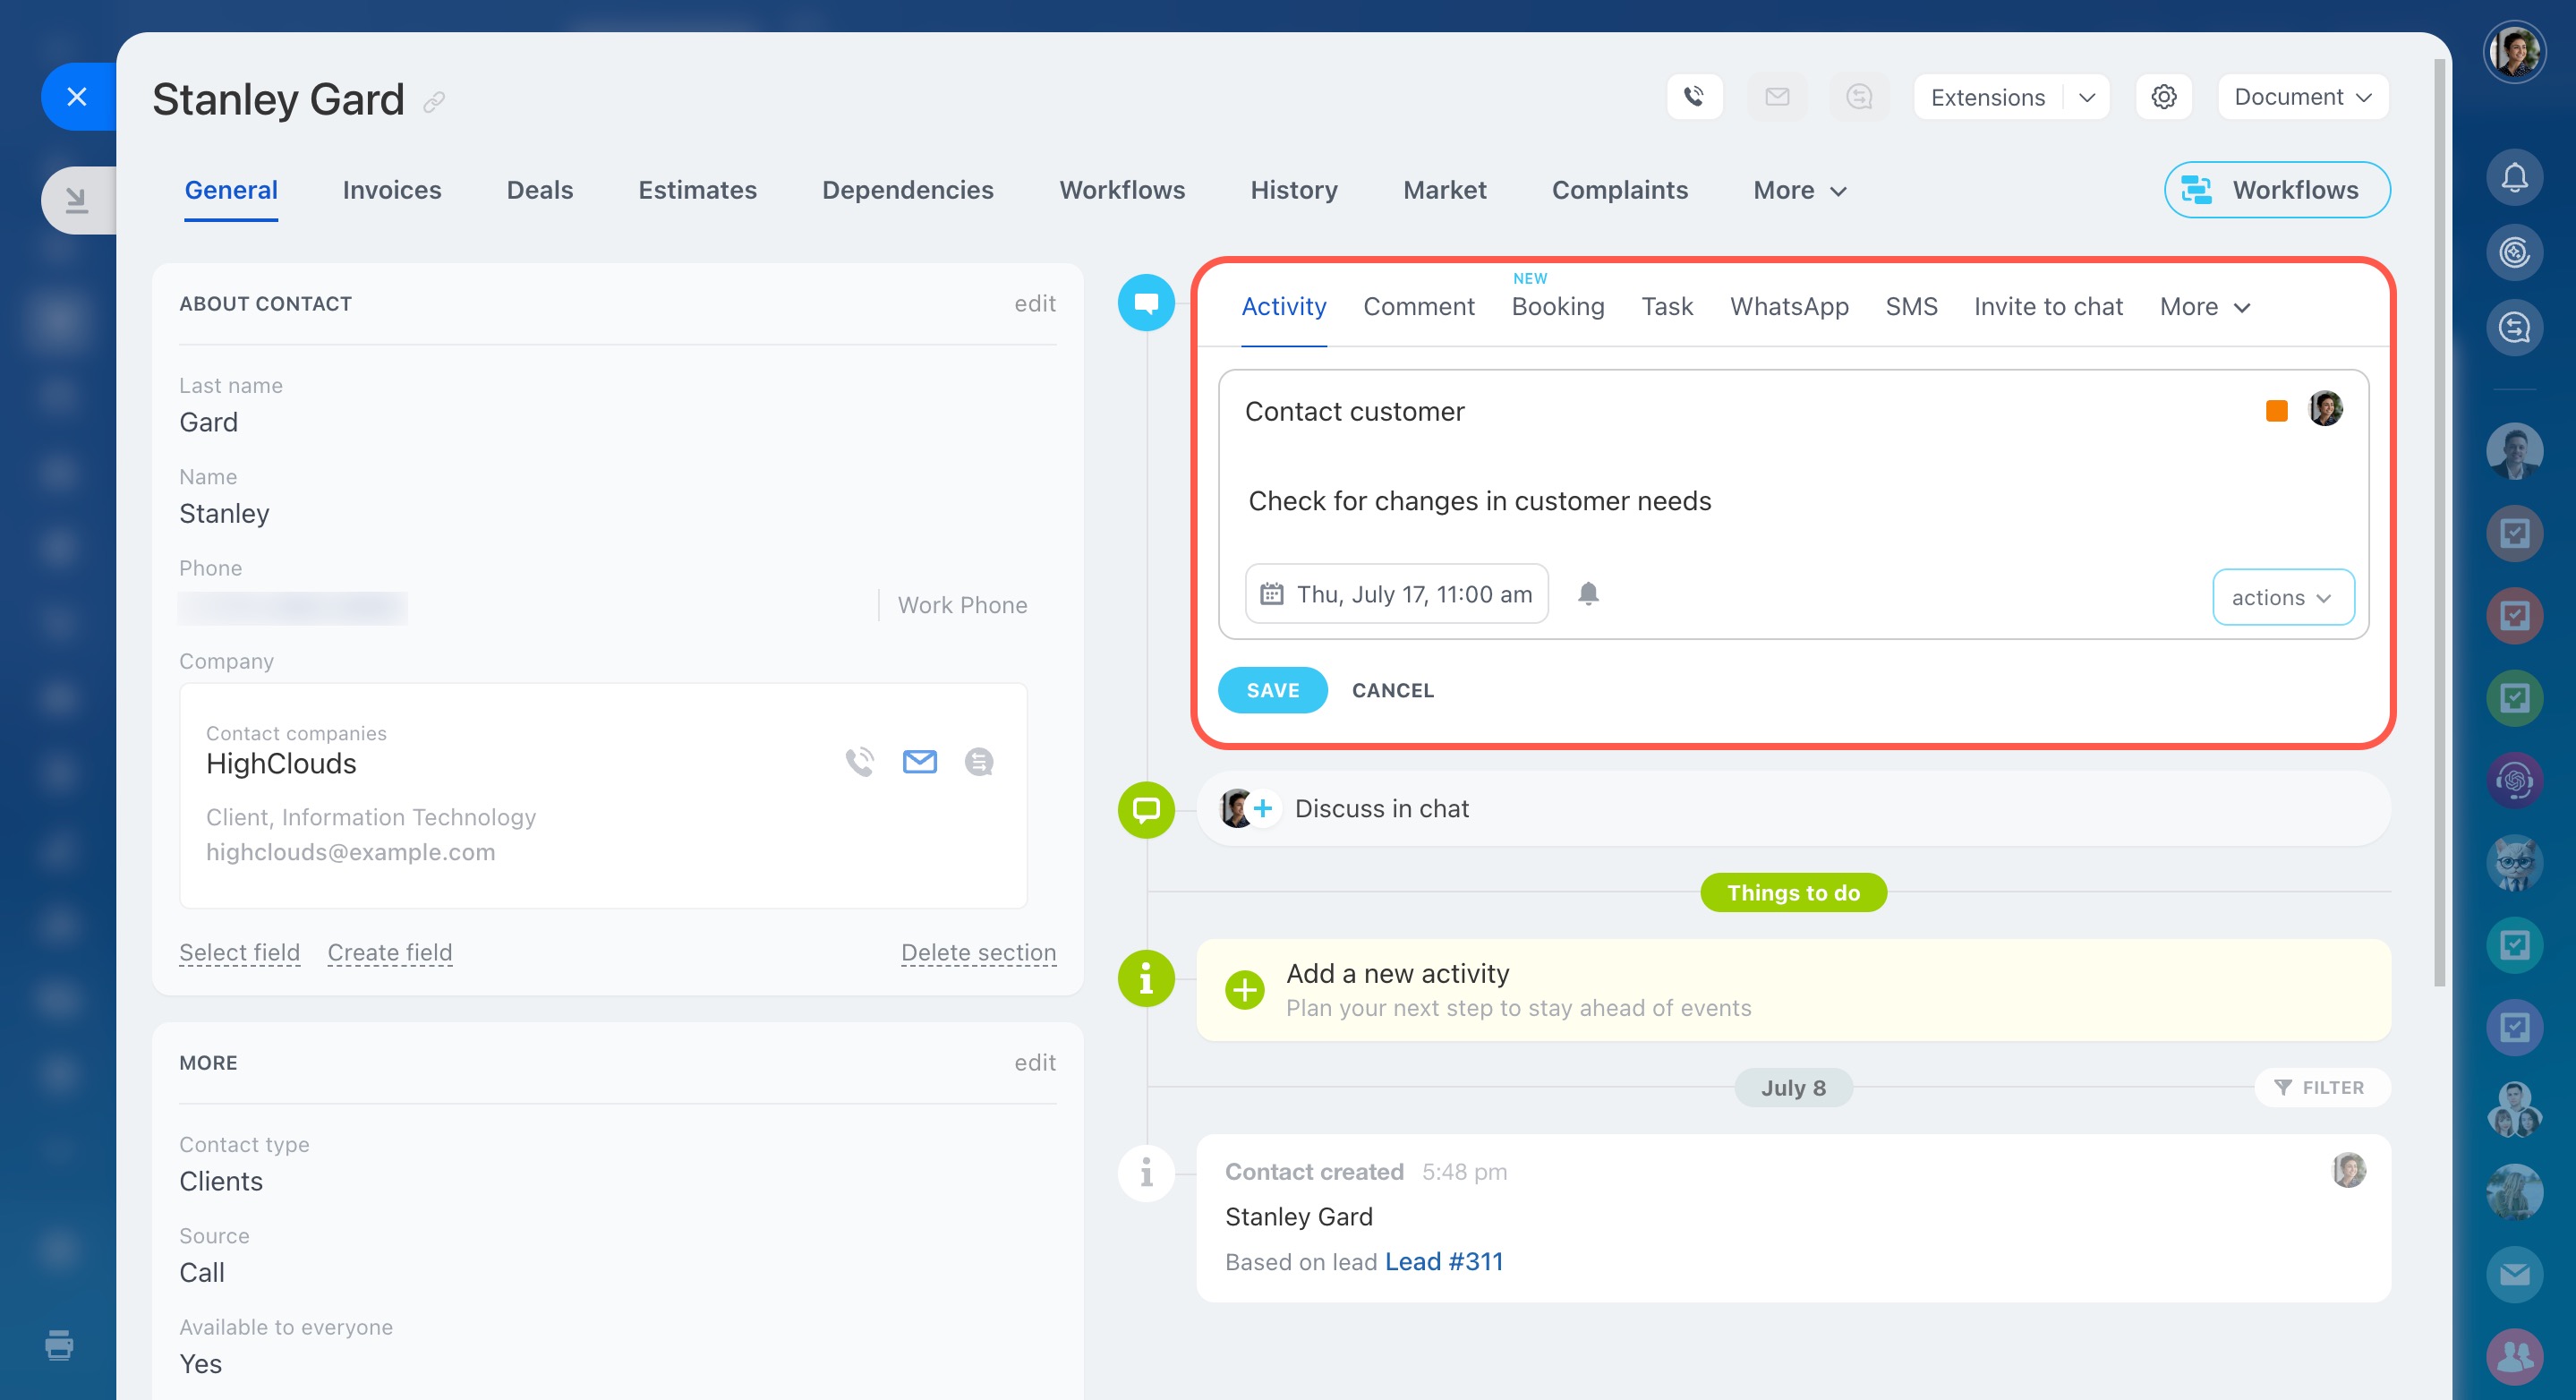Toggle the activity reminder bell icon

(1588, 594)
